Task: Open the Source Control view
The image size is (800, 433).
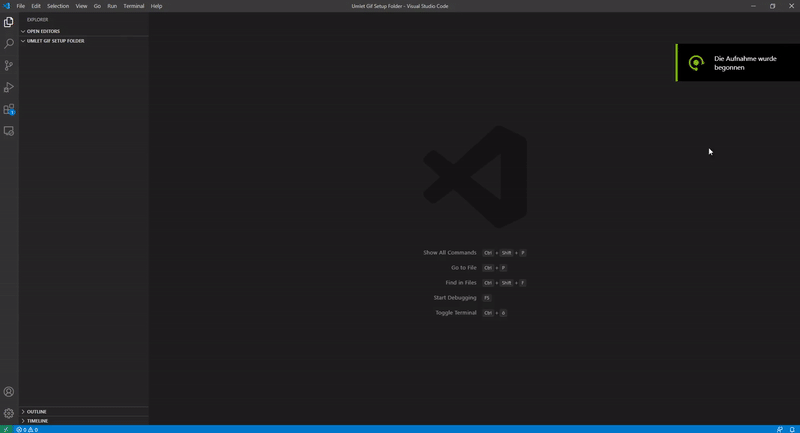Action: [x=9, y=65]
